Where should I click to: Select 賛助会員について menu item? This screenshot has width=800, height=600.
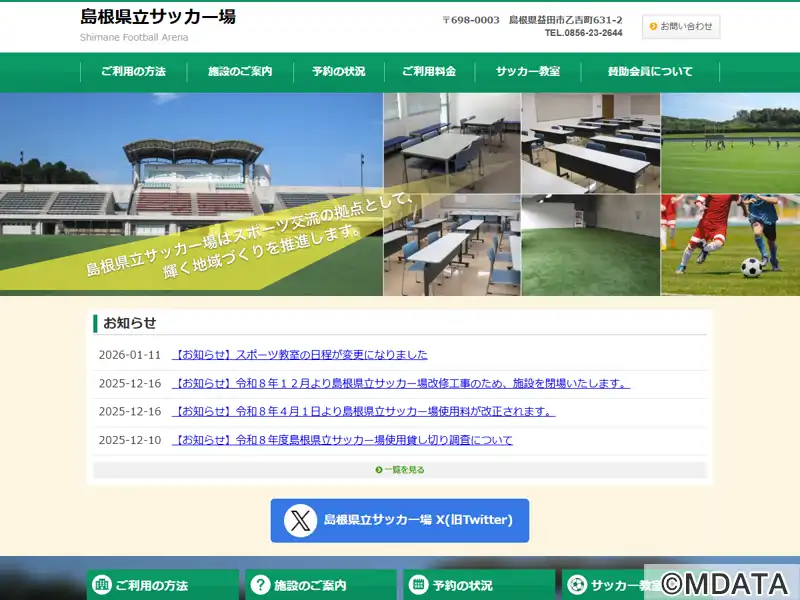point(650,72)
